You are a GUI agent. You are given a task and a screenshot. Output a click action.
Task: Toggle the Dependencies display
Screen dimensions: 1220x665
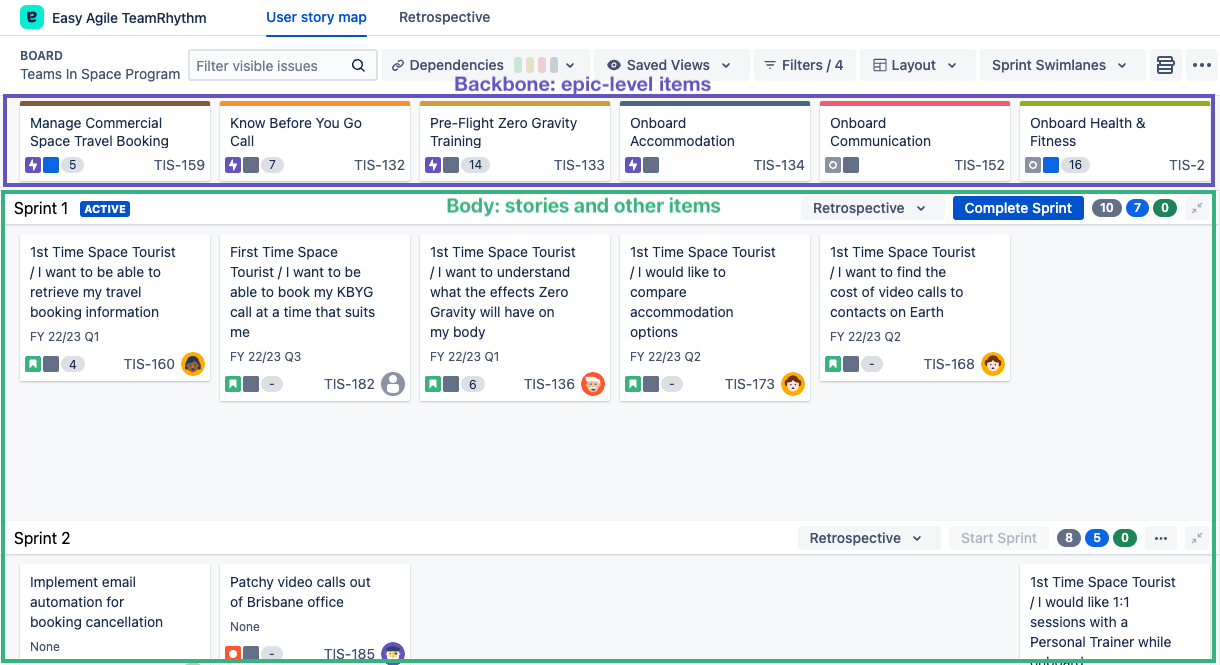point(483,65)
